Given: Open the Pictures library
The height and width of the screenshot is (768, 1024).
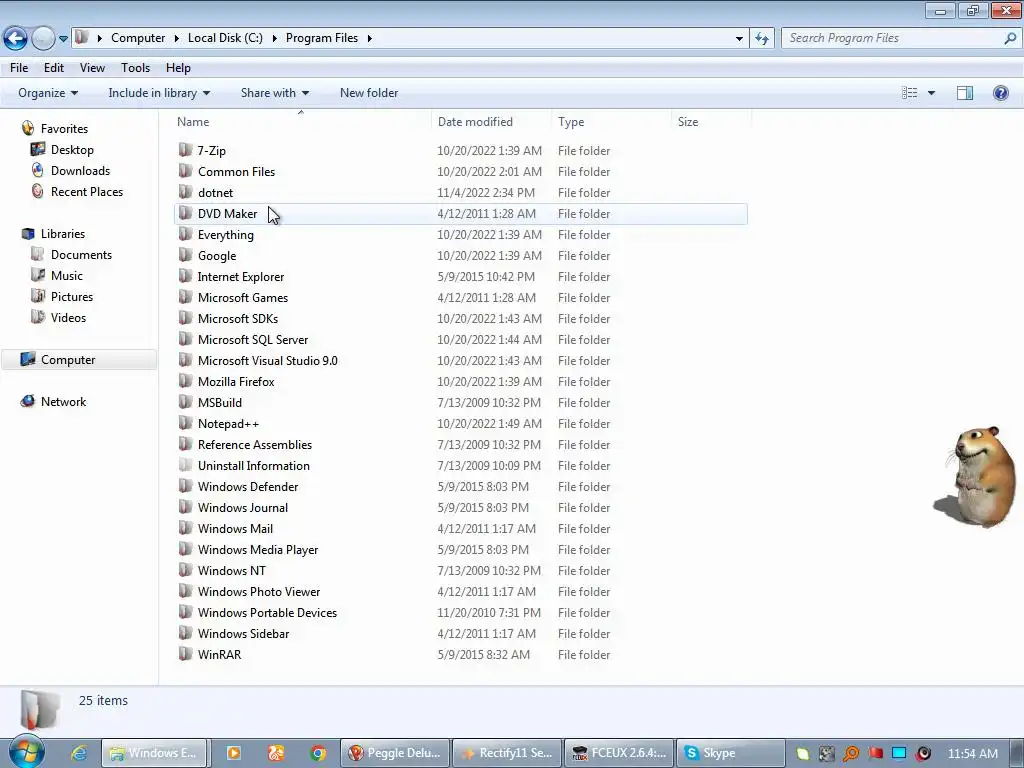Looking at the screenshot, I should [x=72, y=296].
